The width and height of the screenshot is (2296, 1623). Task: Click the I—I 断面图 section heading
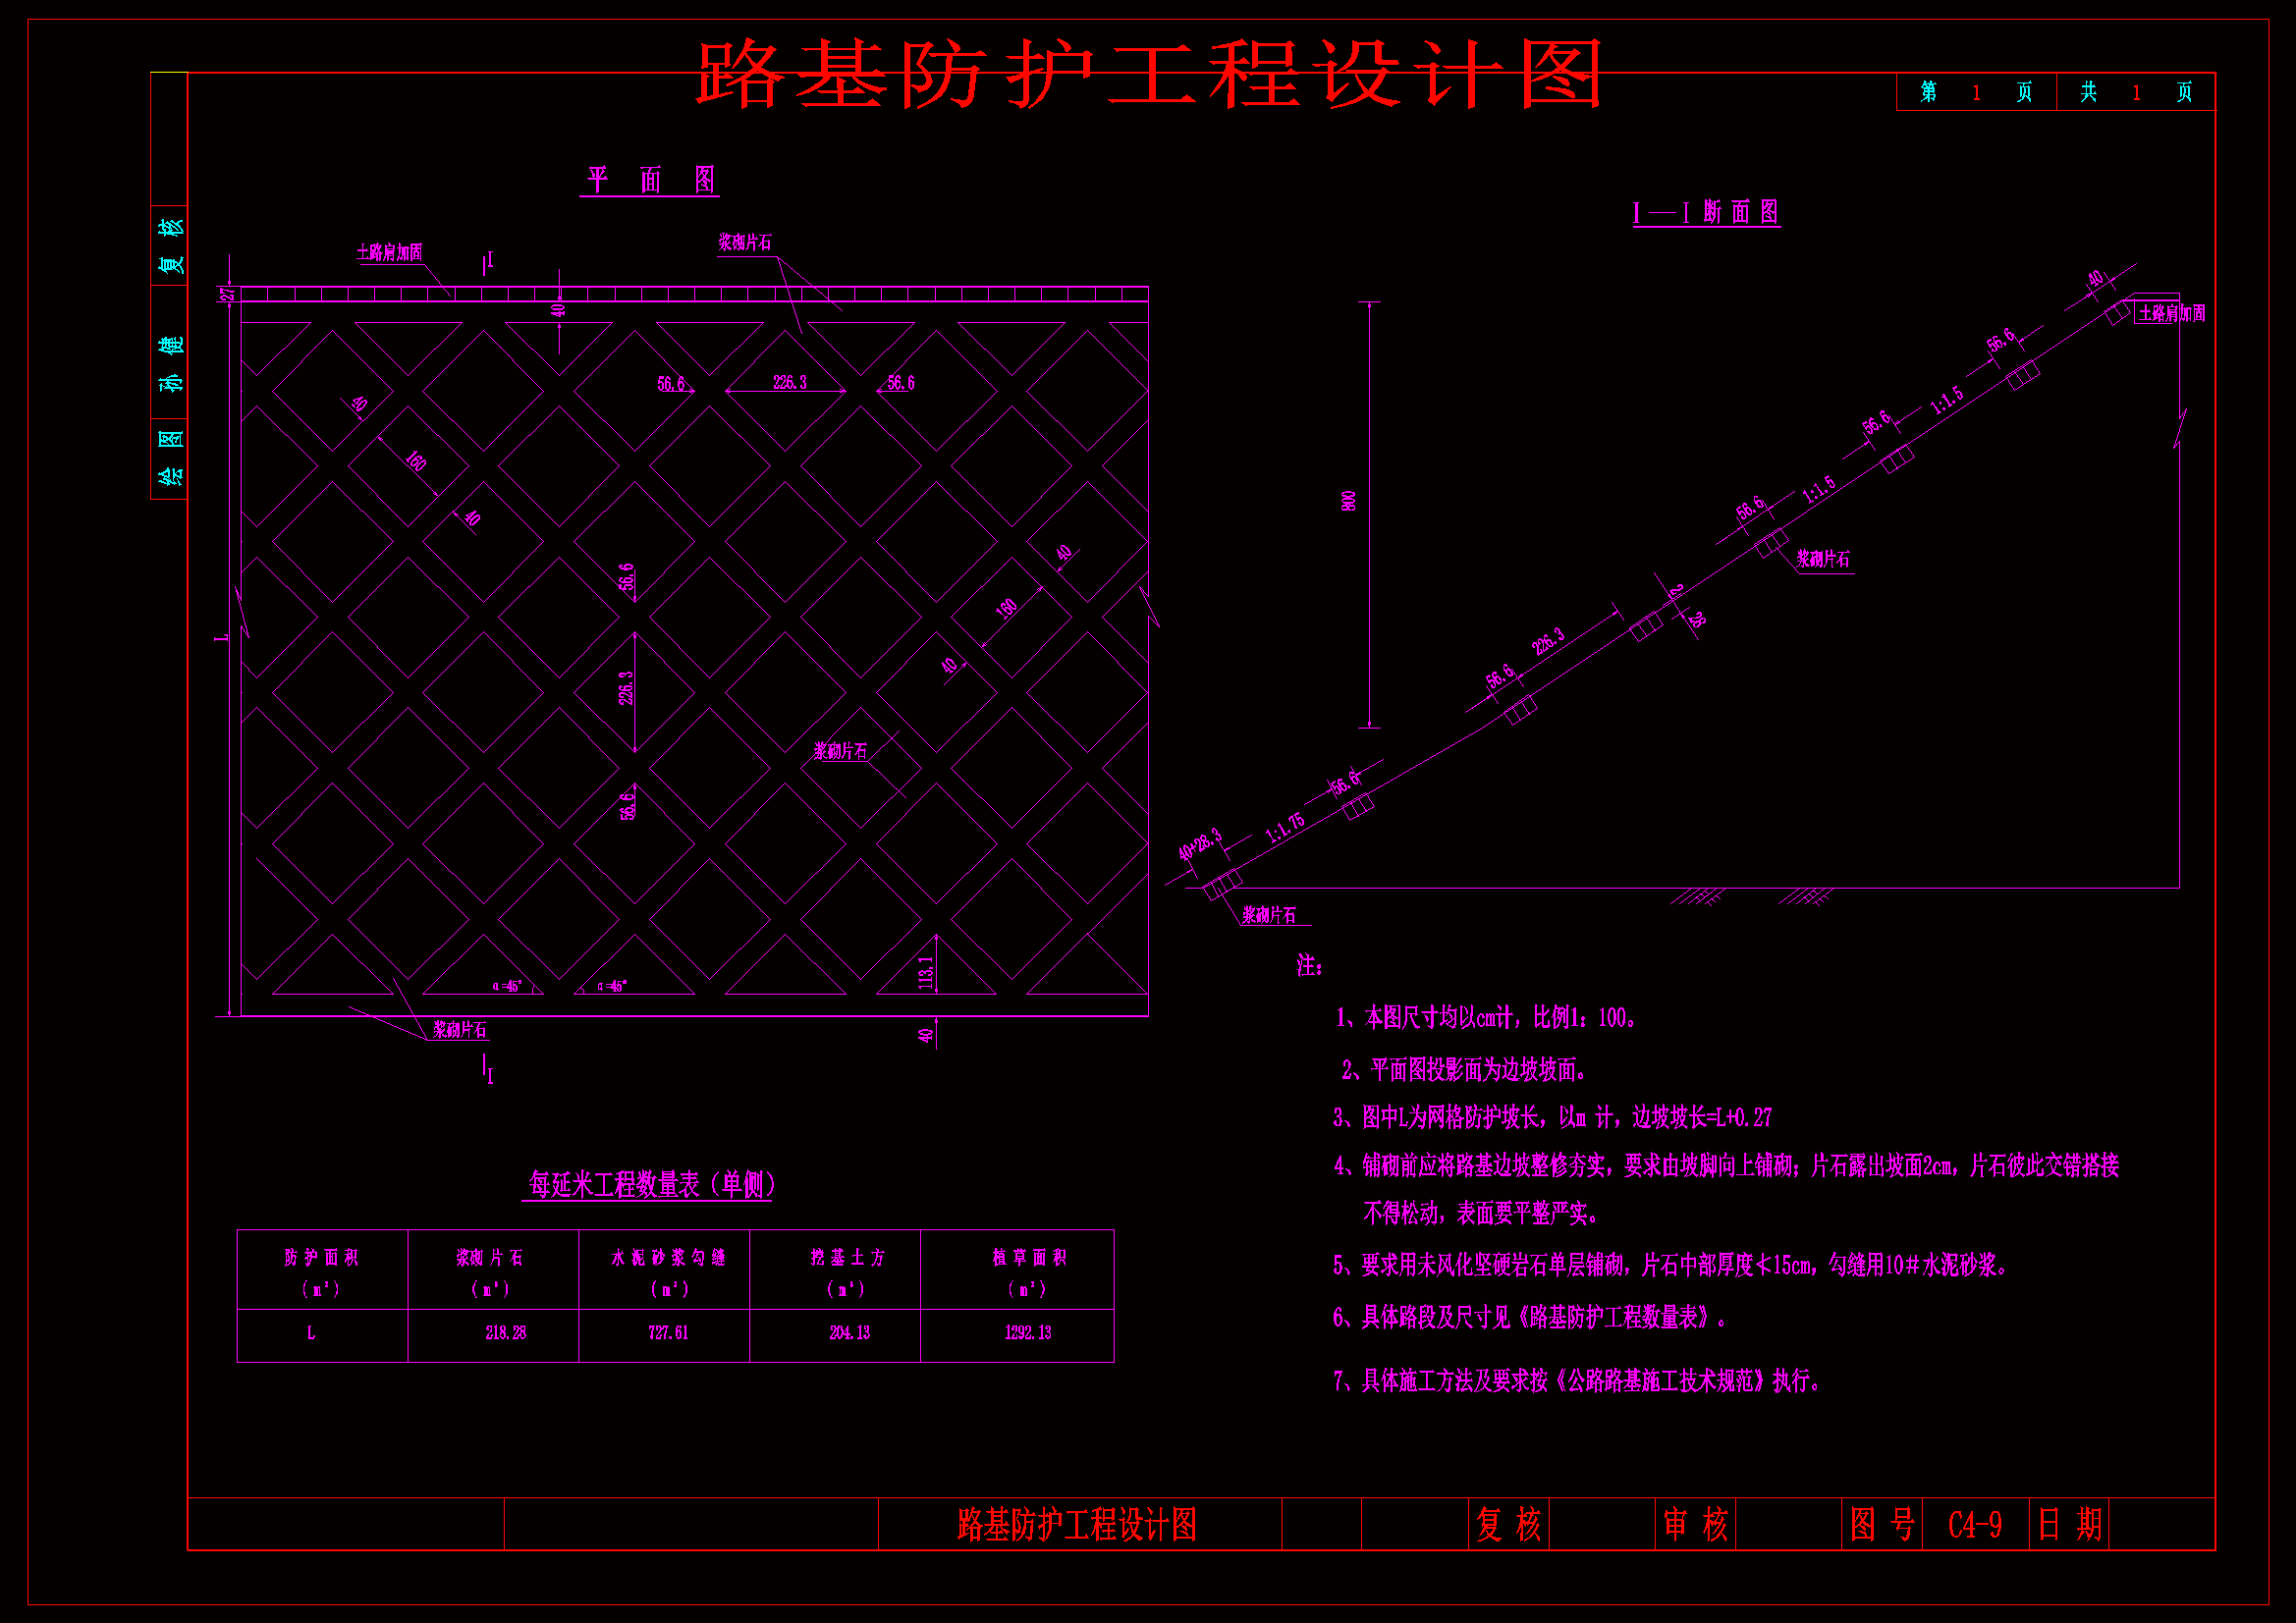[1706, 212]
